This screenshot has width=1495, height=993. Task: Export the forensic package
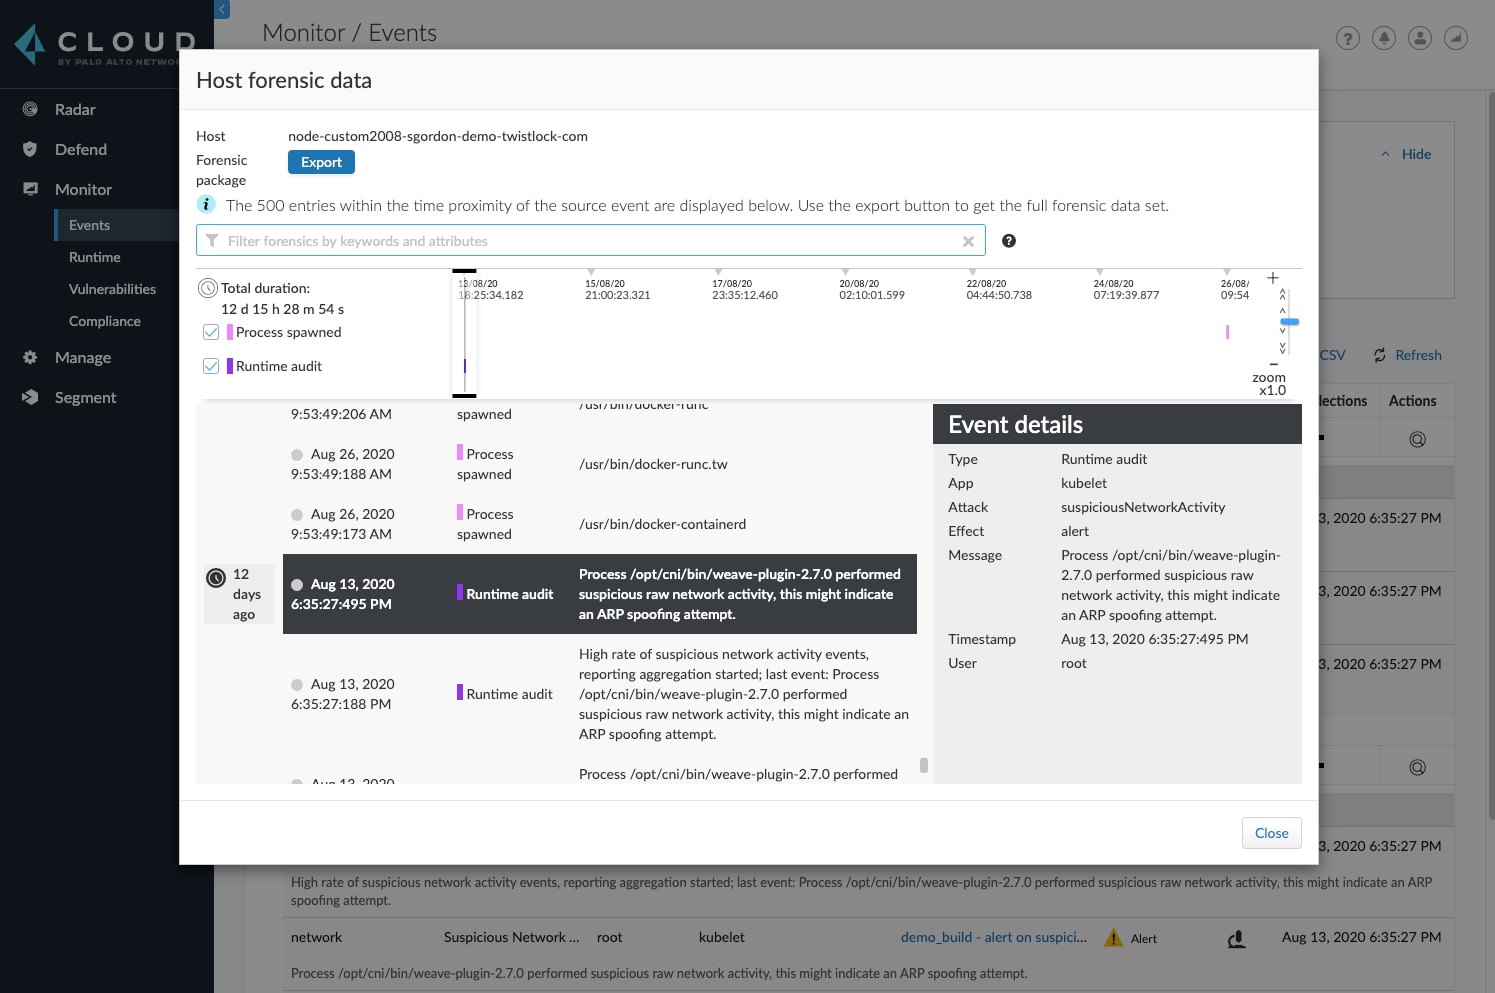coord(321,162)
